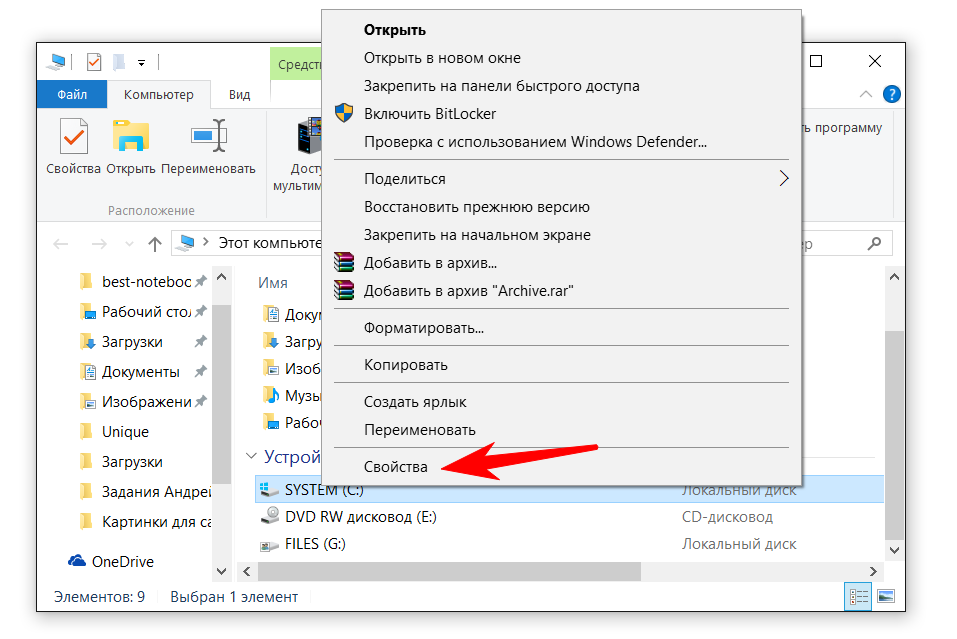Go up one folder level with the up arrow
Screen dimensions: 957x639
(x=154, y=243)
